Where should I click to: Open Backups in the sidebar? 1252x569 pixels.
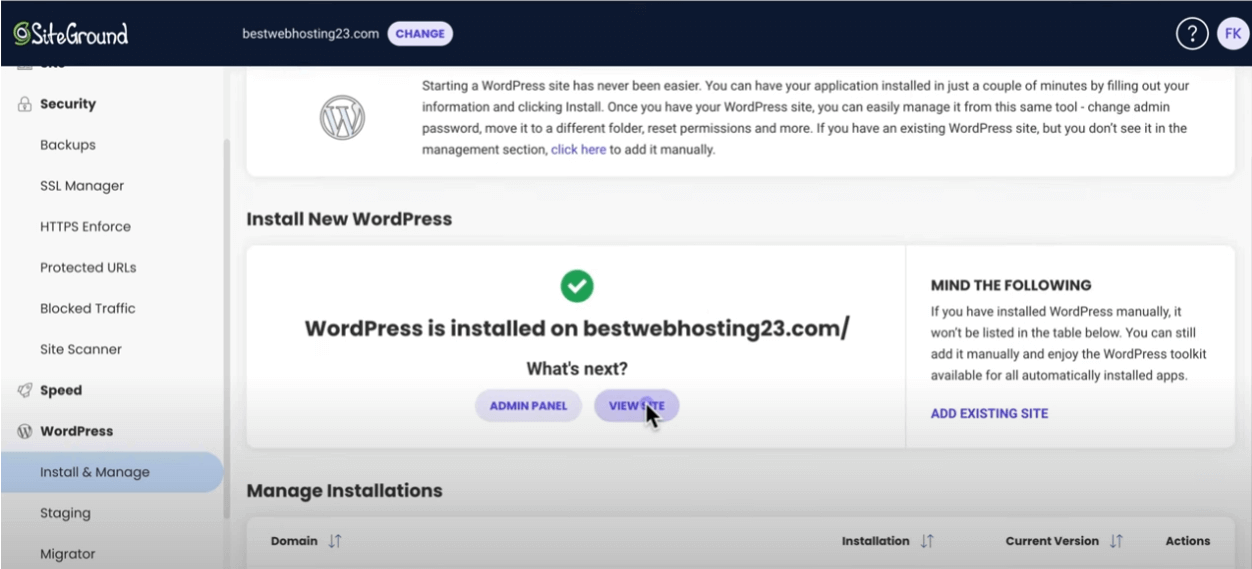click(x=68, y=145)
